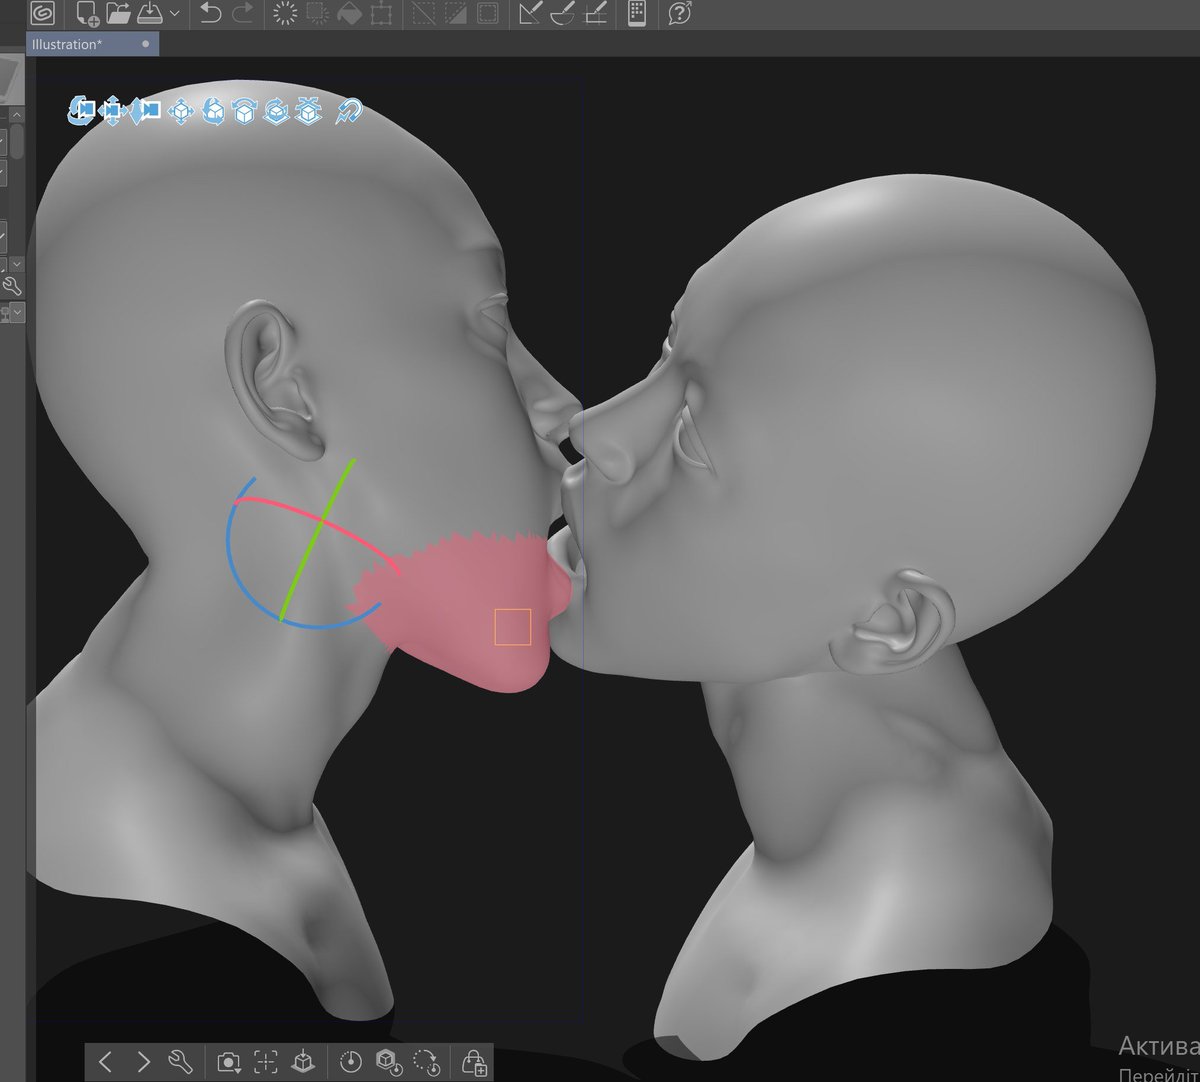Click the Deselect icon

pos(424,13)
